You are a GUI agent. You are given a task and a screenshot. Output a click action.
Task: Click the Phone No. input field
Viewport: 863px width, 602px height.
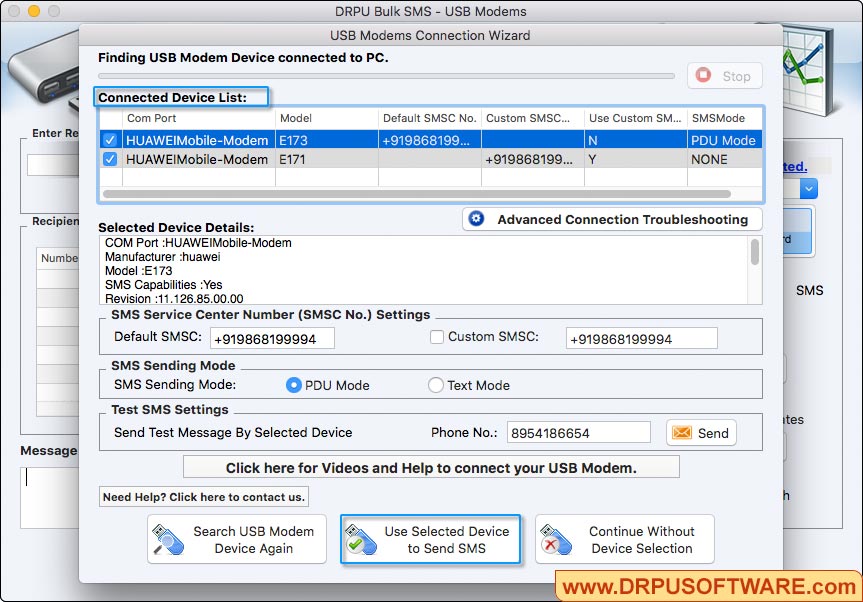[x=578, y=433]
